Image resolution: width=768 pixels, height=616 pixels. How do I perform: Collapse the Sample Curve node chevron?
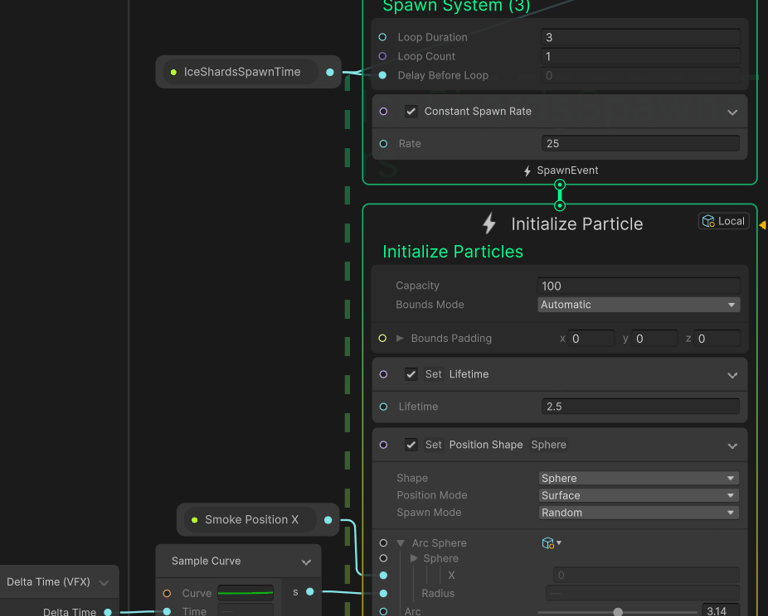(x=306, y=562)
